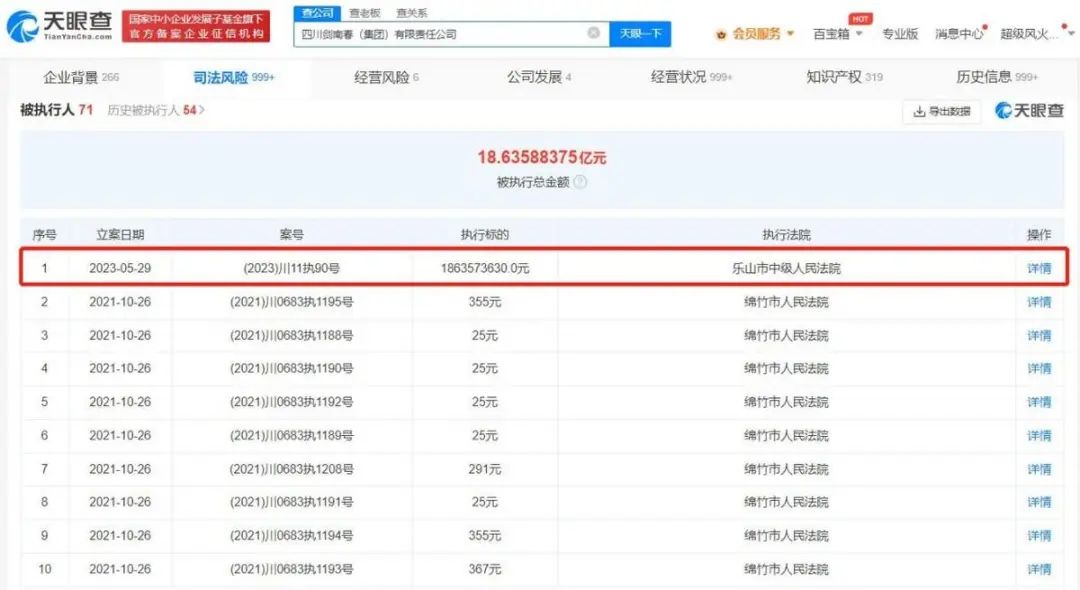Image resolution: width=1080 pixels, height=590 pixels.
Task: Clear the search box with the X icon
Action: 593,33
